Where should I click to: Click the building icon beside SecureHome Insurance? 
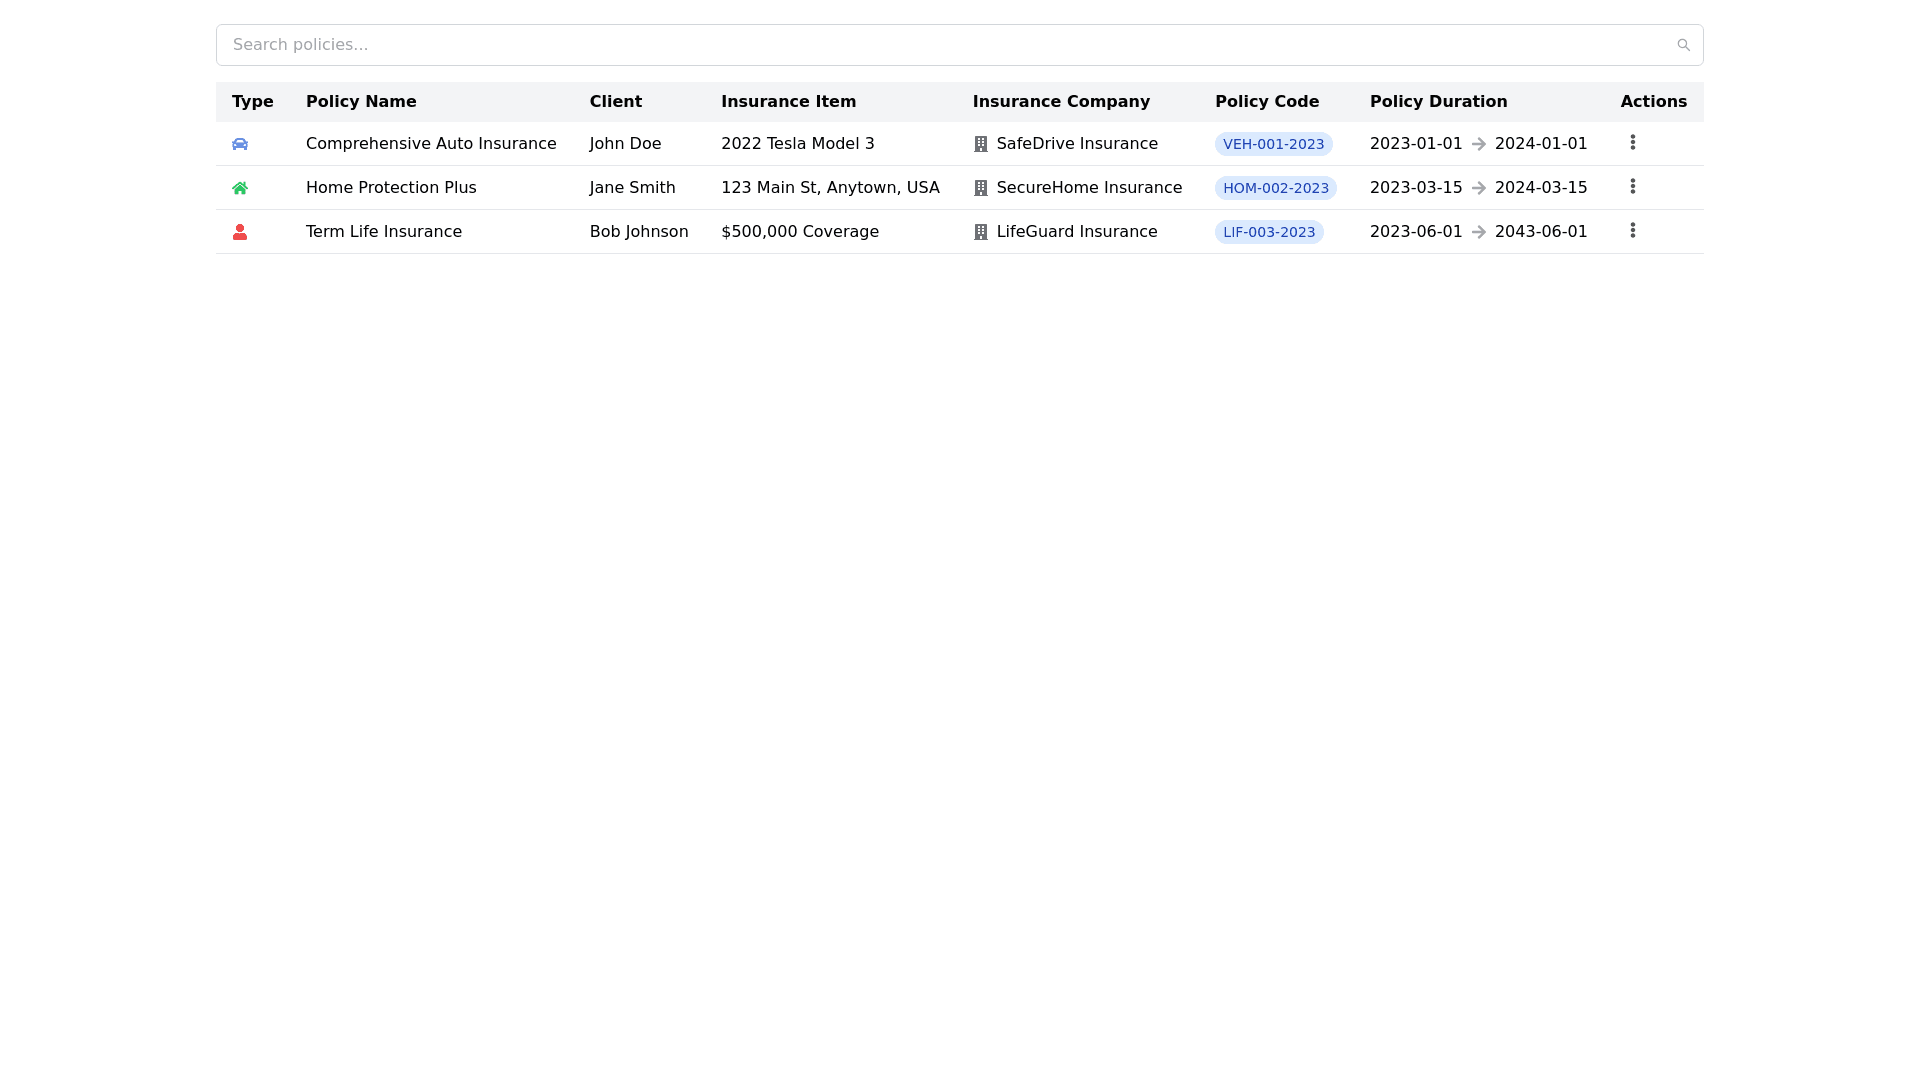pos(980,187)
